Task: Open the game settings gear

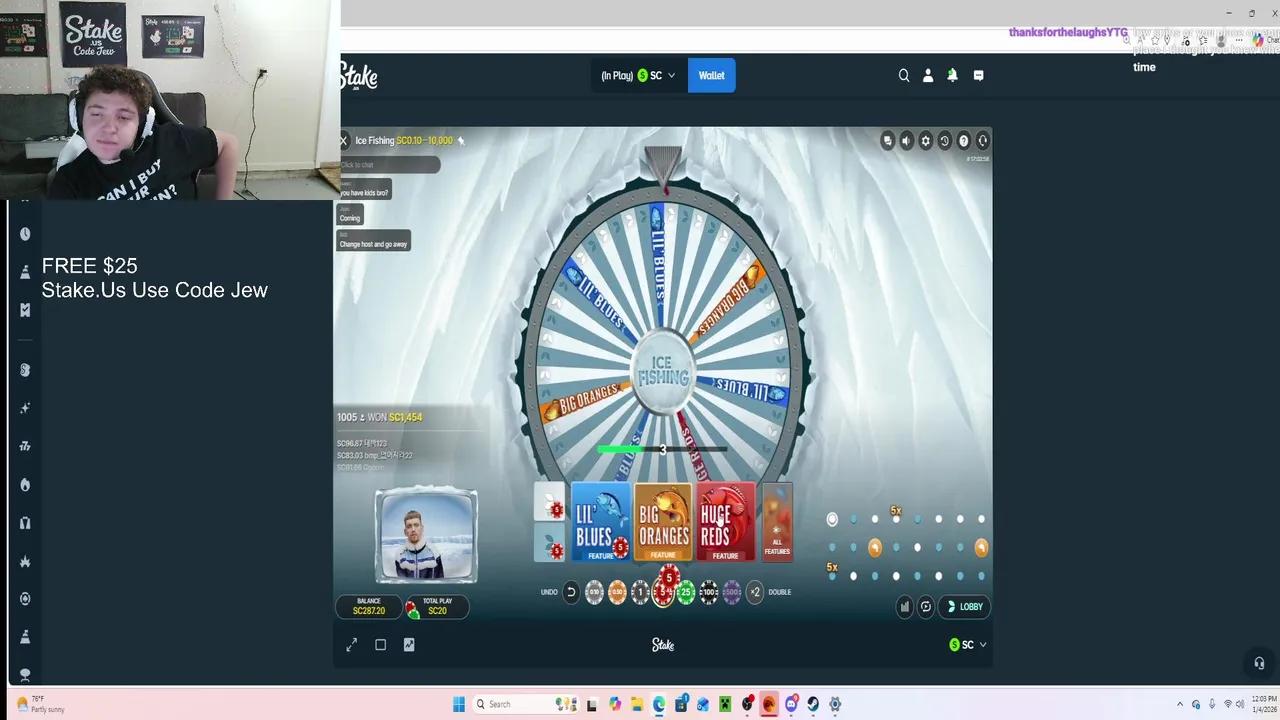Action: [925, 141]
